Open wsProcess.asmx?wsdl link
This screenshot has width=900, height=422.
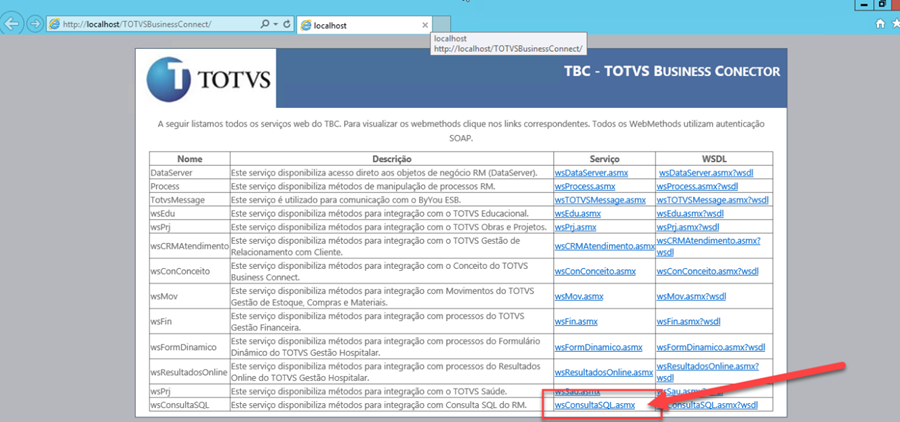[697, 187]
